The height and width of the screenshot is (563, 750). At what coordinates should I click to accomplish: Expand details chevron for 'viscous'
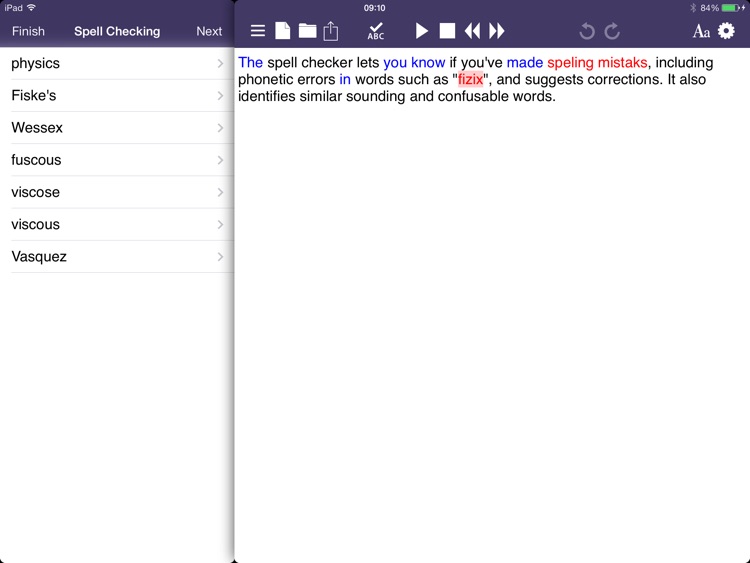point(220,224)
